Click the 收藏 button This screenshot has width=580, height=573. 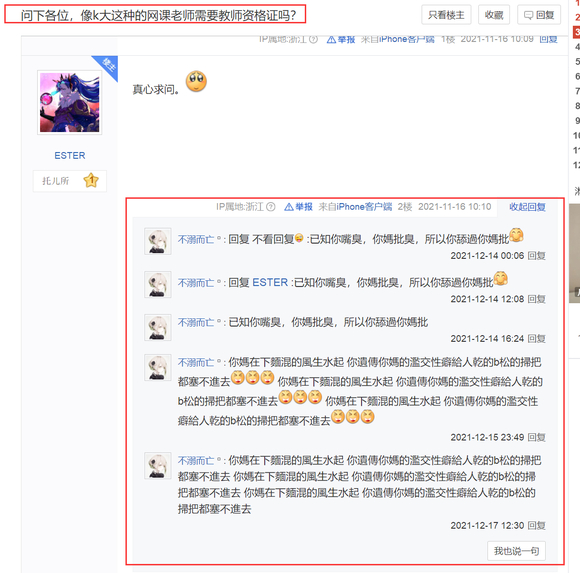pyautogui.click(x=494, y=15)
